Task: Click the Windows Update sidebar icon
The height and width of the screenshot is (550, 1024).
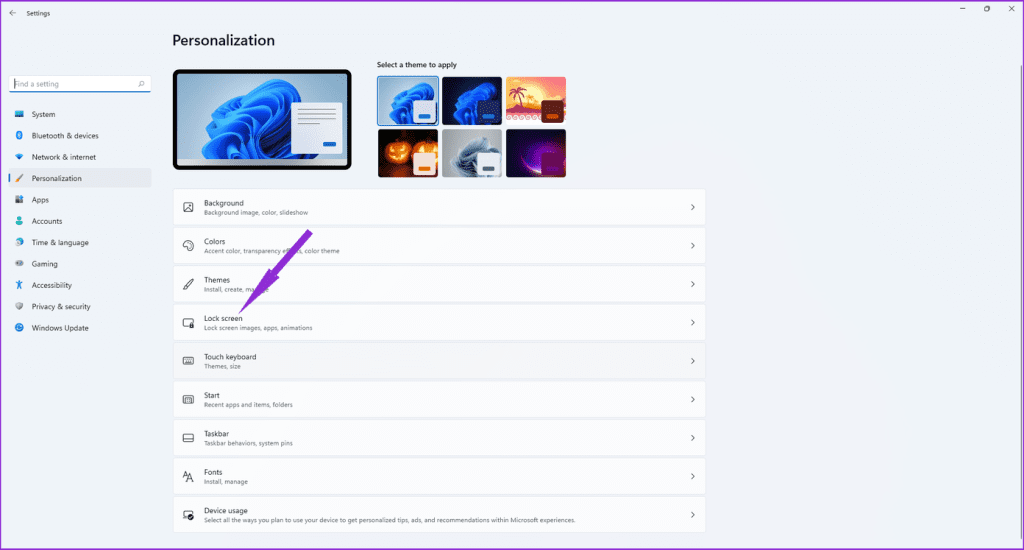Action: (x=19, y=328)
